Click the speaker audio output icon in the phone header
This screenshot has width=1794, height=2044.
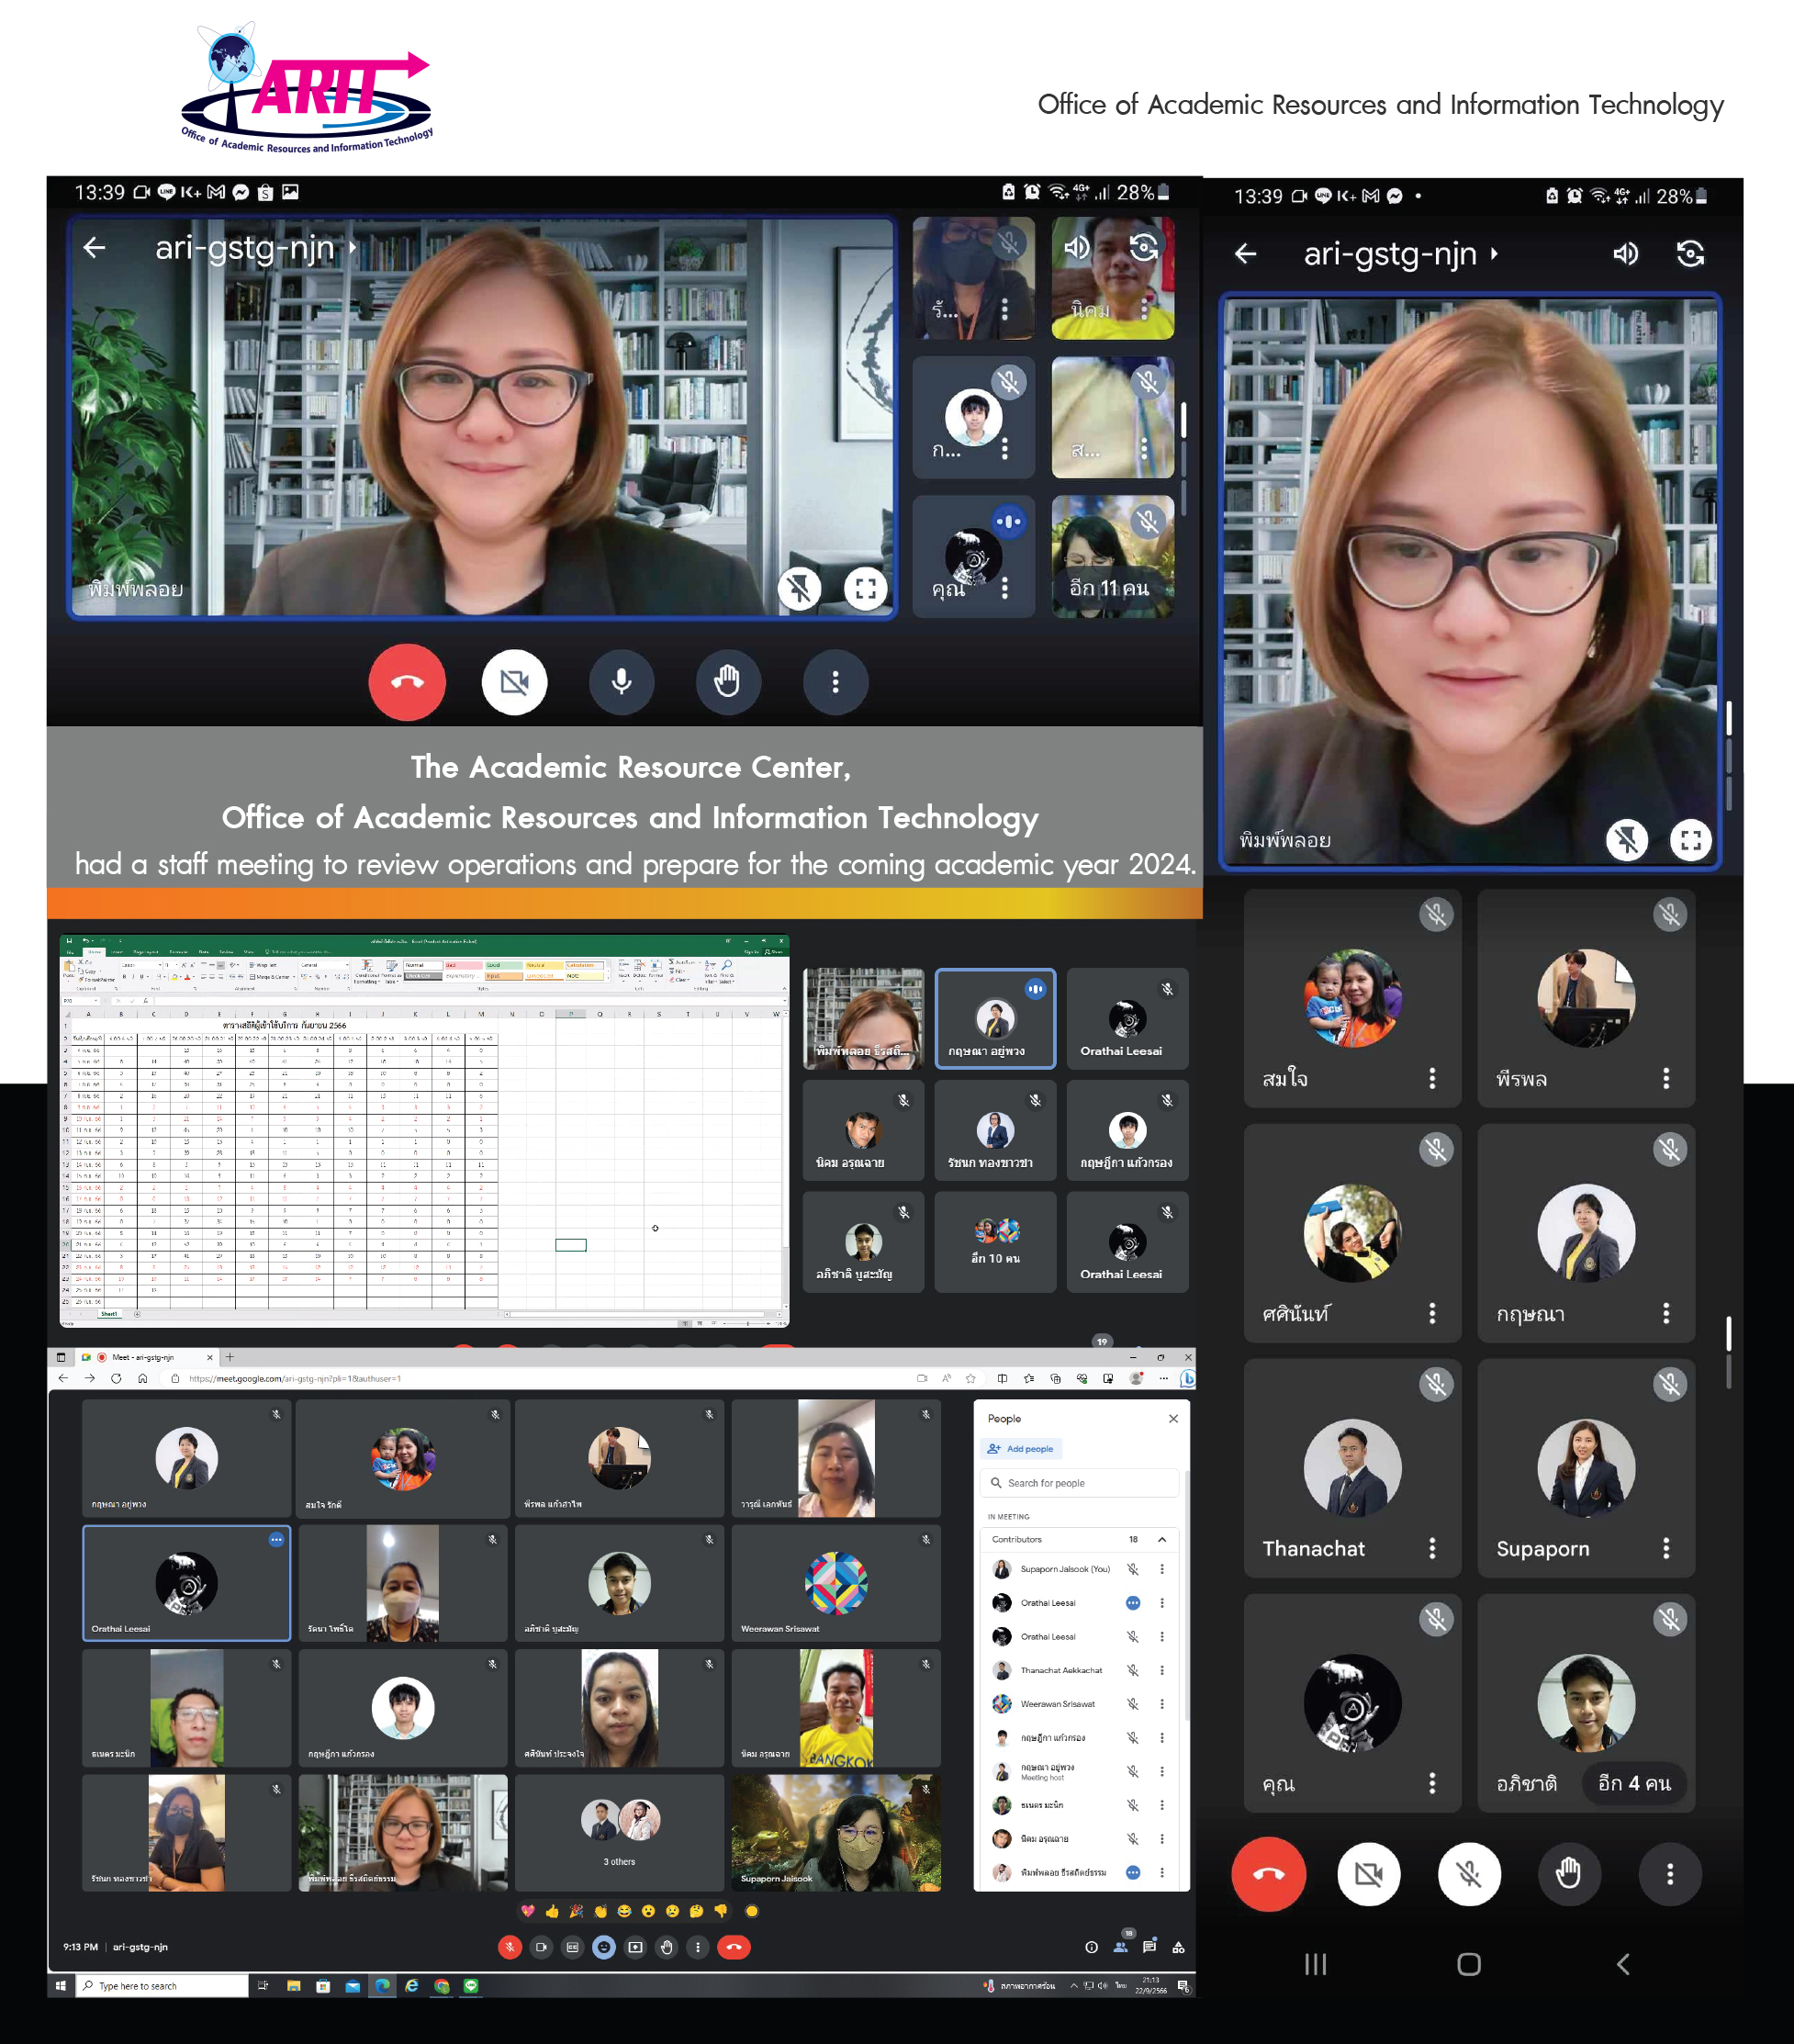click(x=1626, y=254)
